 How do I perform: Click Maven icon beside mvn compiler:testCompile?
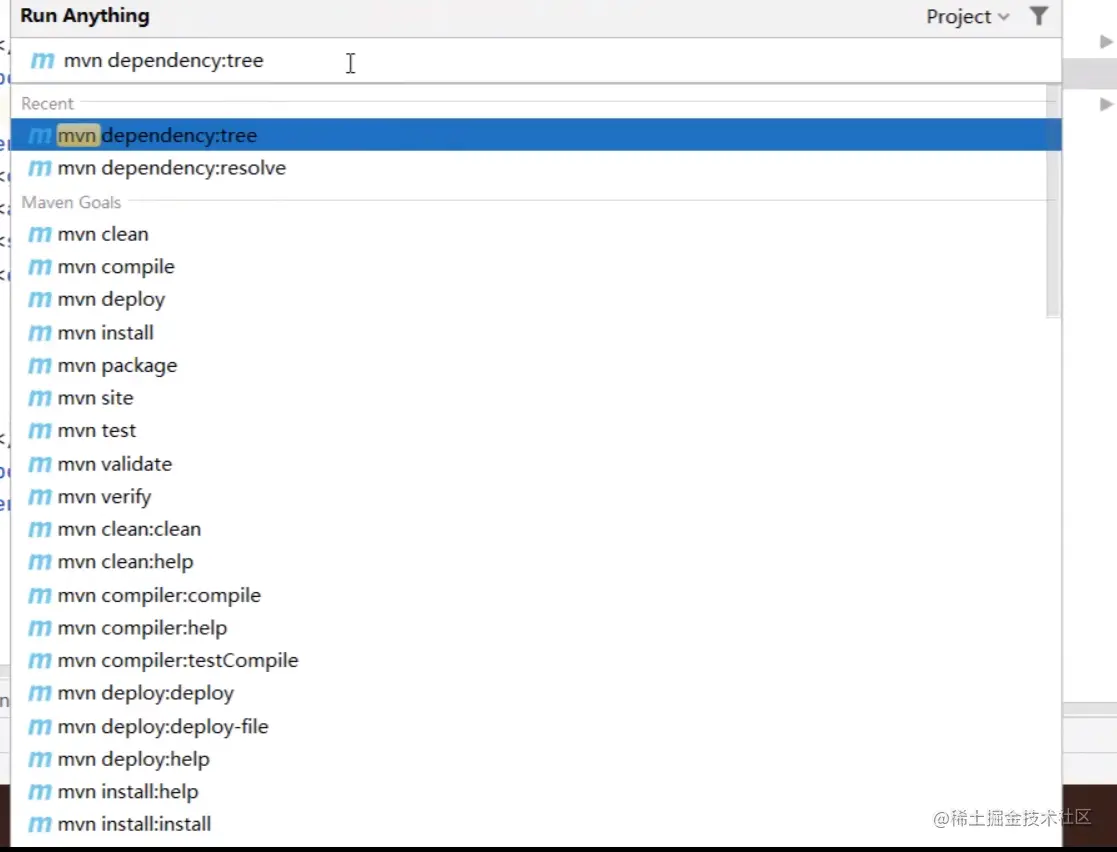[x=39, y=660]
